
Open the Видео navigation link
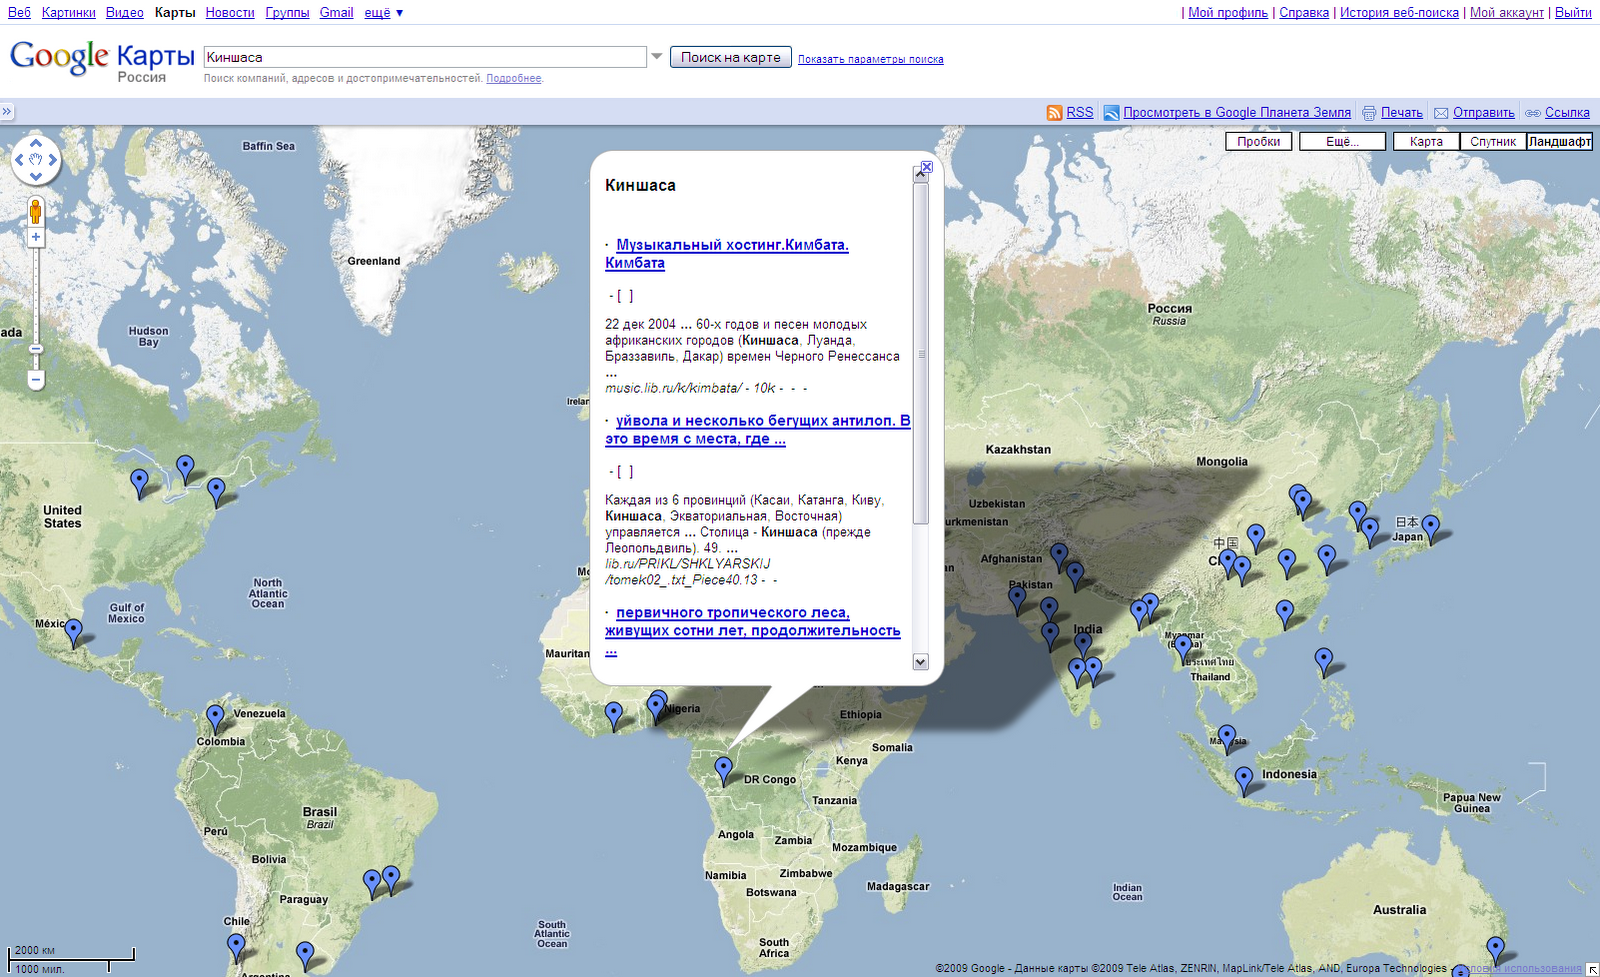tap(125, 13)
